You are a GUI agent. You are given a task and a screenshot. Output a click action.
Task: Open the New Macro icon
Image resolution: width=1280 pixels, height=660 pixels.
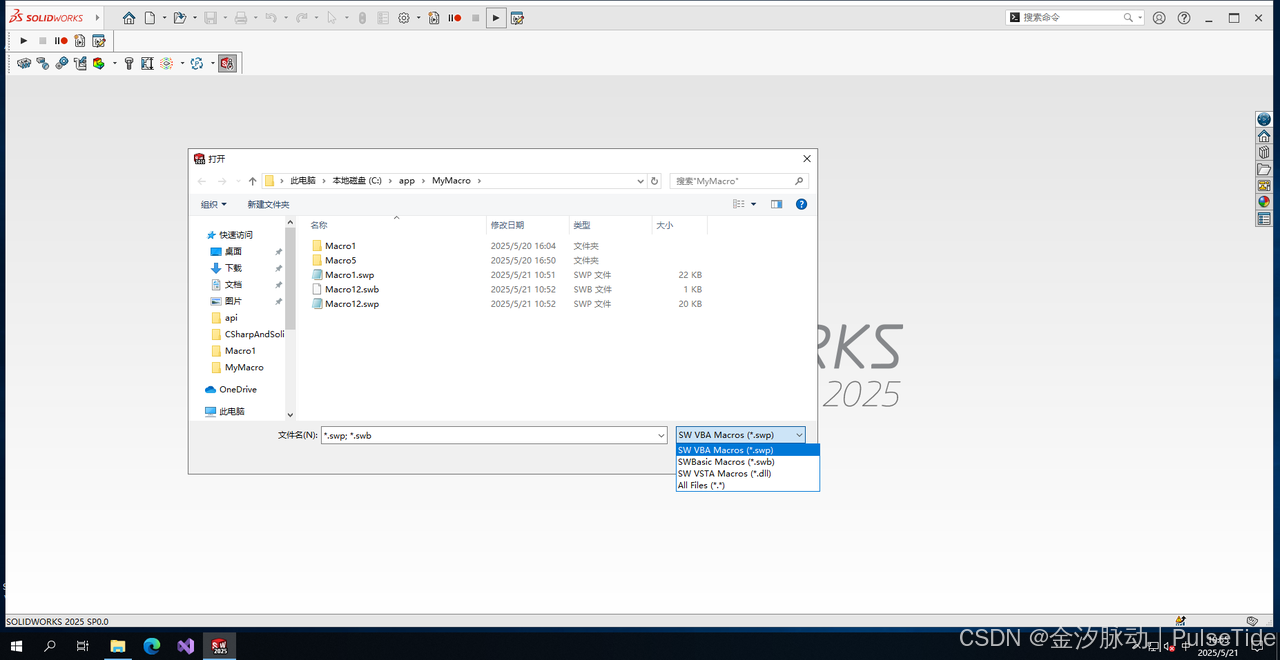click(x=79, y=40)
